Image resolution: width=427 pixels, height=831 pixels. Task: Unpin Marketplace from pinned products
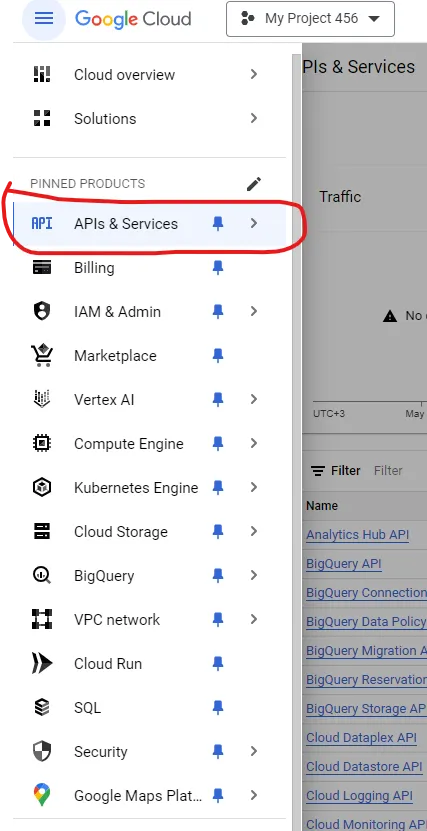(x=218, y=356)
